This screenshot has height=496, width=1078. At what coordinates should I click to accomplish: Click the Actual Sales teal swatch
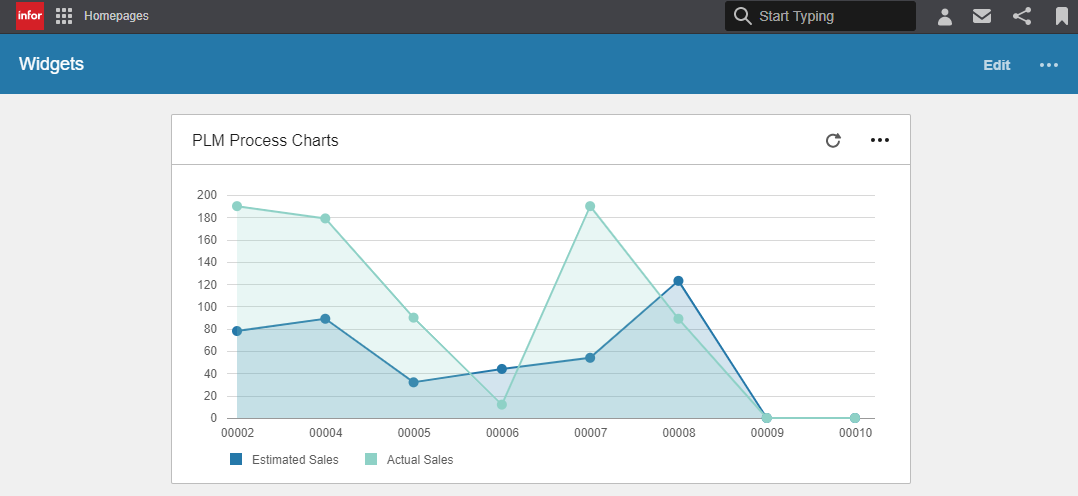(x=371, y=460)
